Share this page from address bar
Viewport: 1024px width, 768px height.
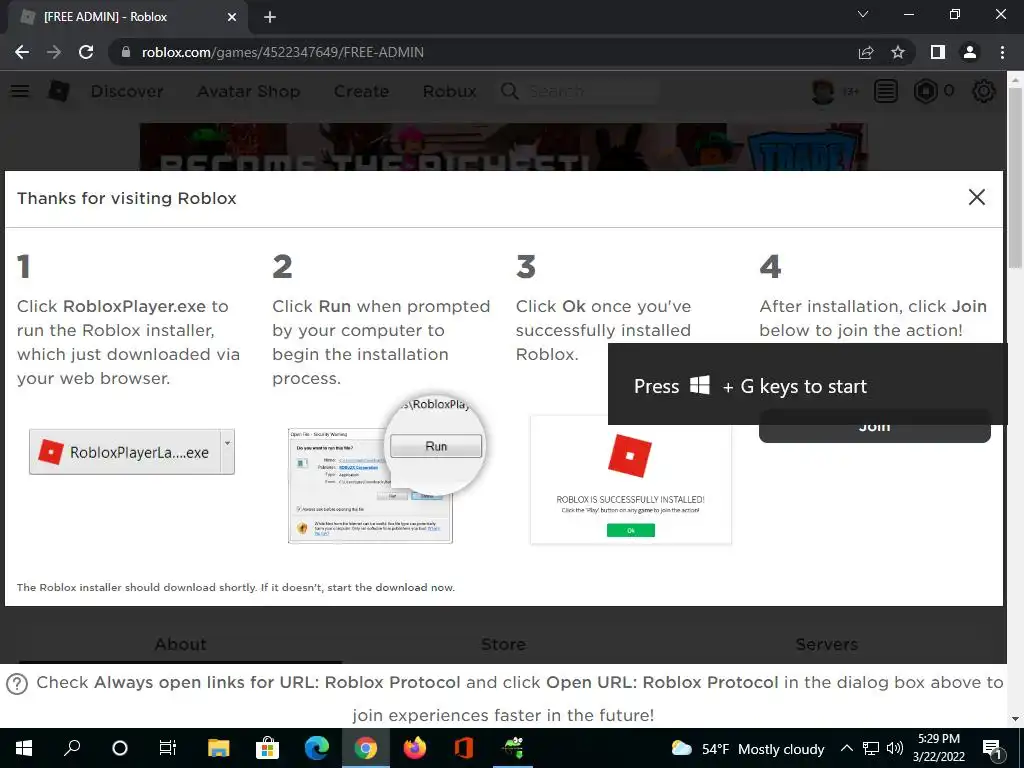click(x=866, y=52)
